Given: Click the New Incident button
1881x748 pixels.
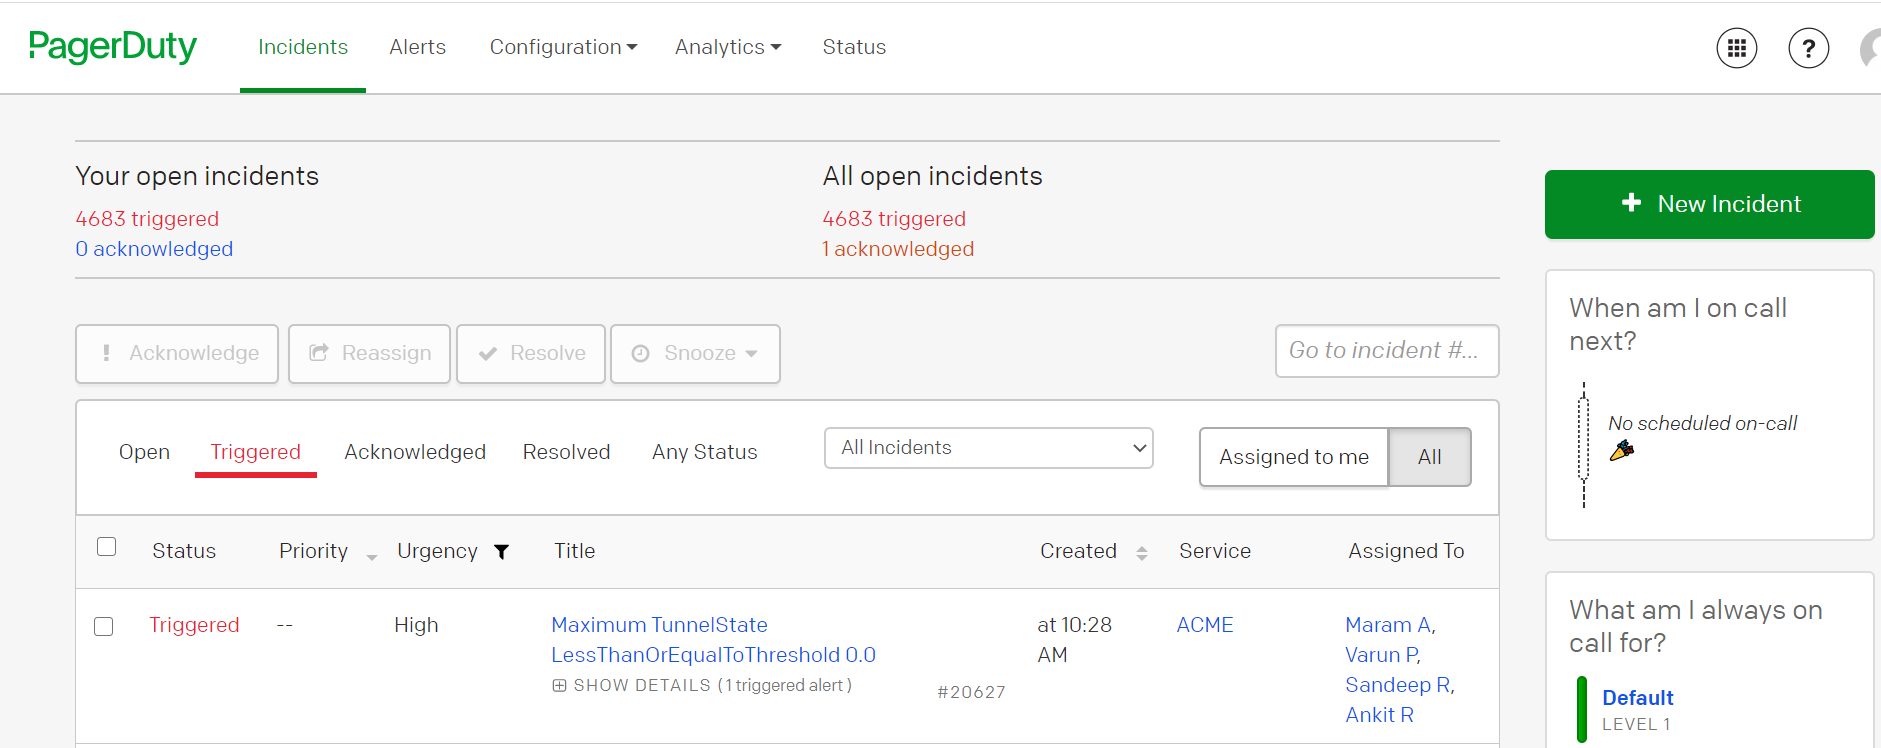Looking at the screenshot, I should [x=1709, y=204].
